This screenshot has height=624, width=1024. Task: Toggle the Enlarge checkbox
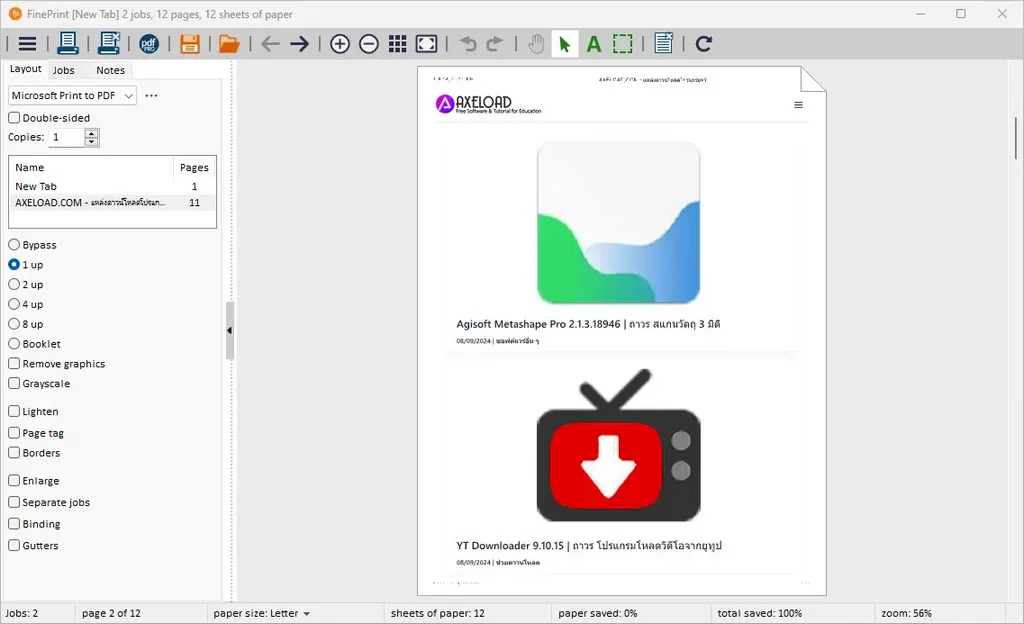[14, 480]
